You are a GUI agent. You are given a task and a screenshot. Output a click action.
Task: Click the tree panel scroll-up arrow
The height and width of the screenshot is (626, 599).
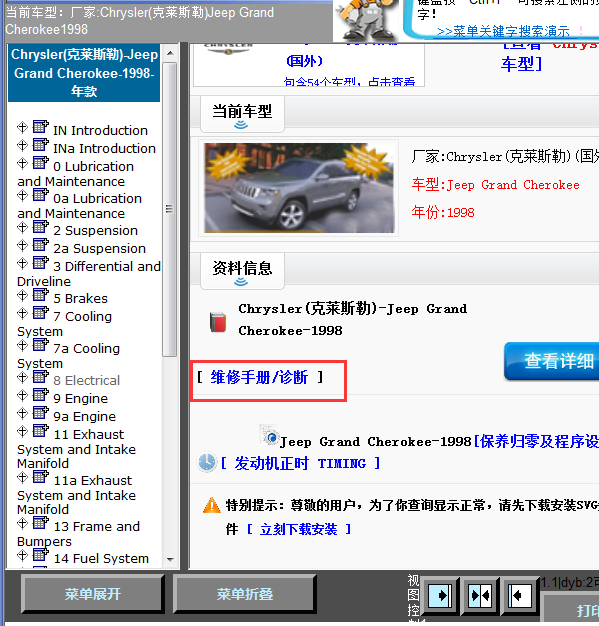[x=170, y=53]
